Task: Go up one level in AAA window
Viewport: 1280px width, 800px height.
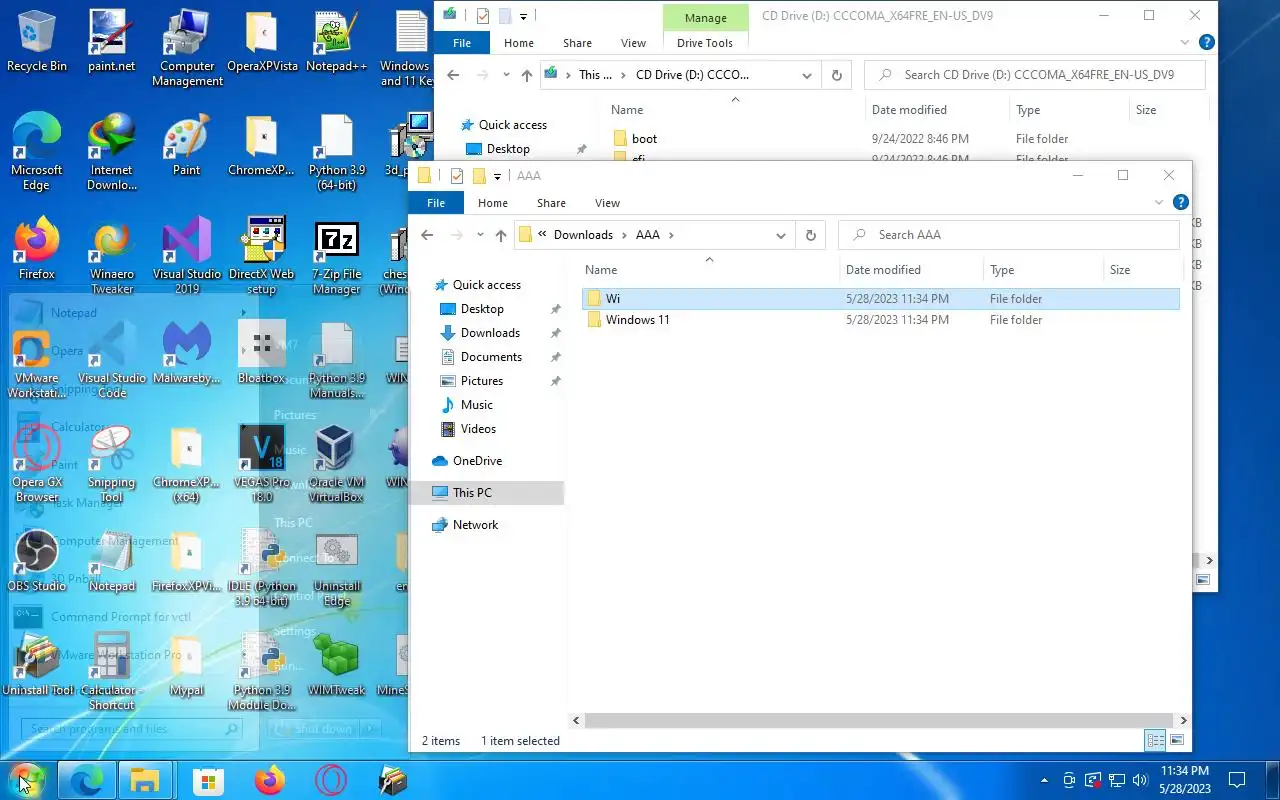Action: click(x=501, y=235)
